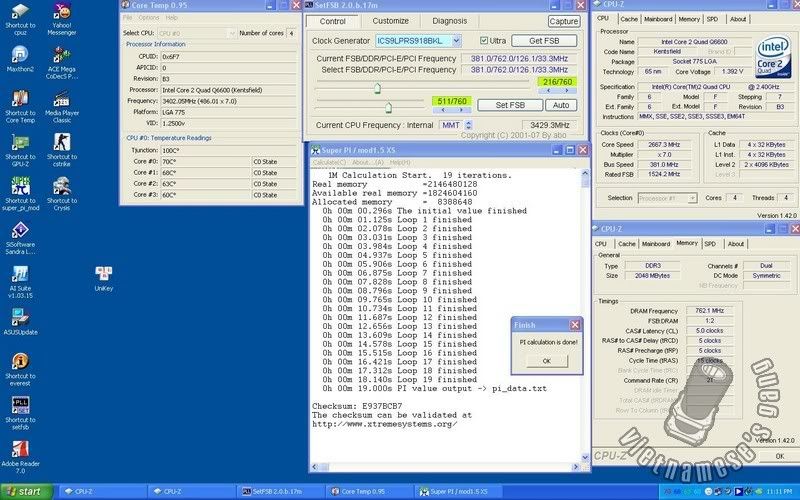Switch to the Customize tab in SetFSB
This screenshot has height=500, width=800.
[390, 21]
